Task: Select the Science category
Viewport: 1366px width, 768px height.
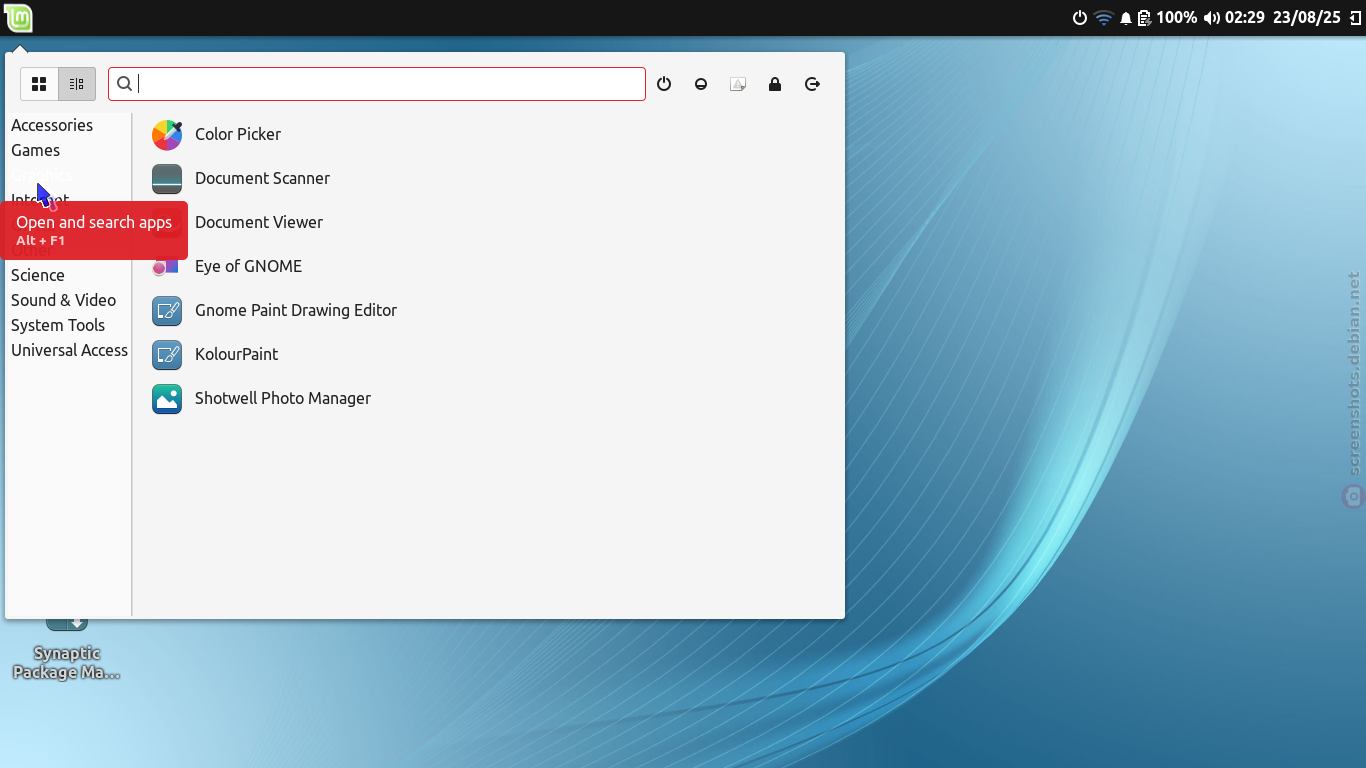Action: pyautogui.click(x=38, y=275)
